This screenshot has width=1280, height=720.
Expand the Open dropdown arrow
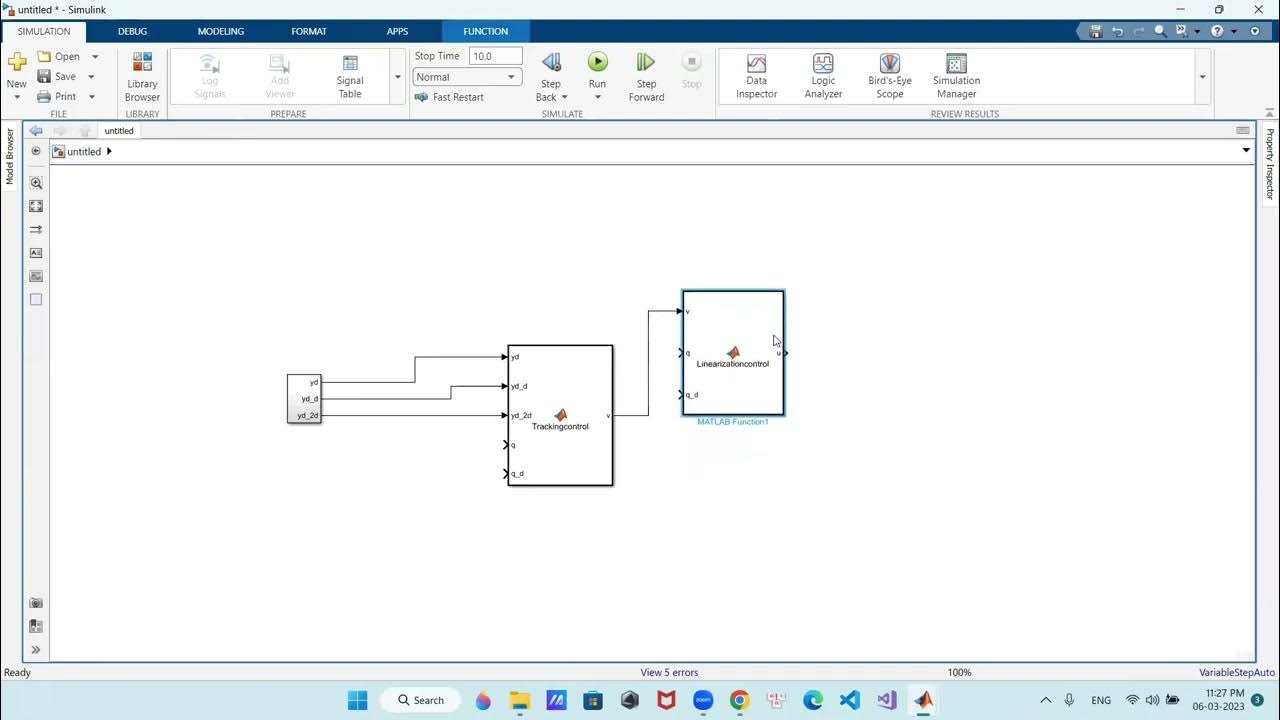pyautogui.click(x=95, y=57)
